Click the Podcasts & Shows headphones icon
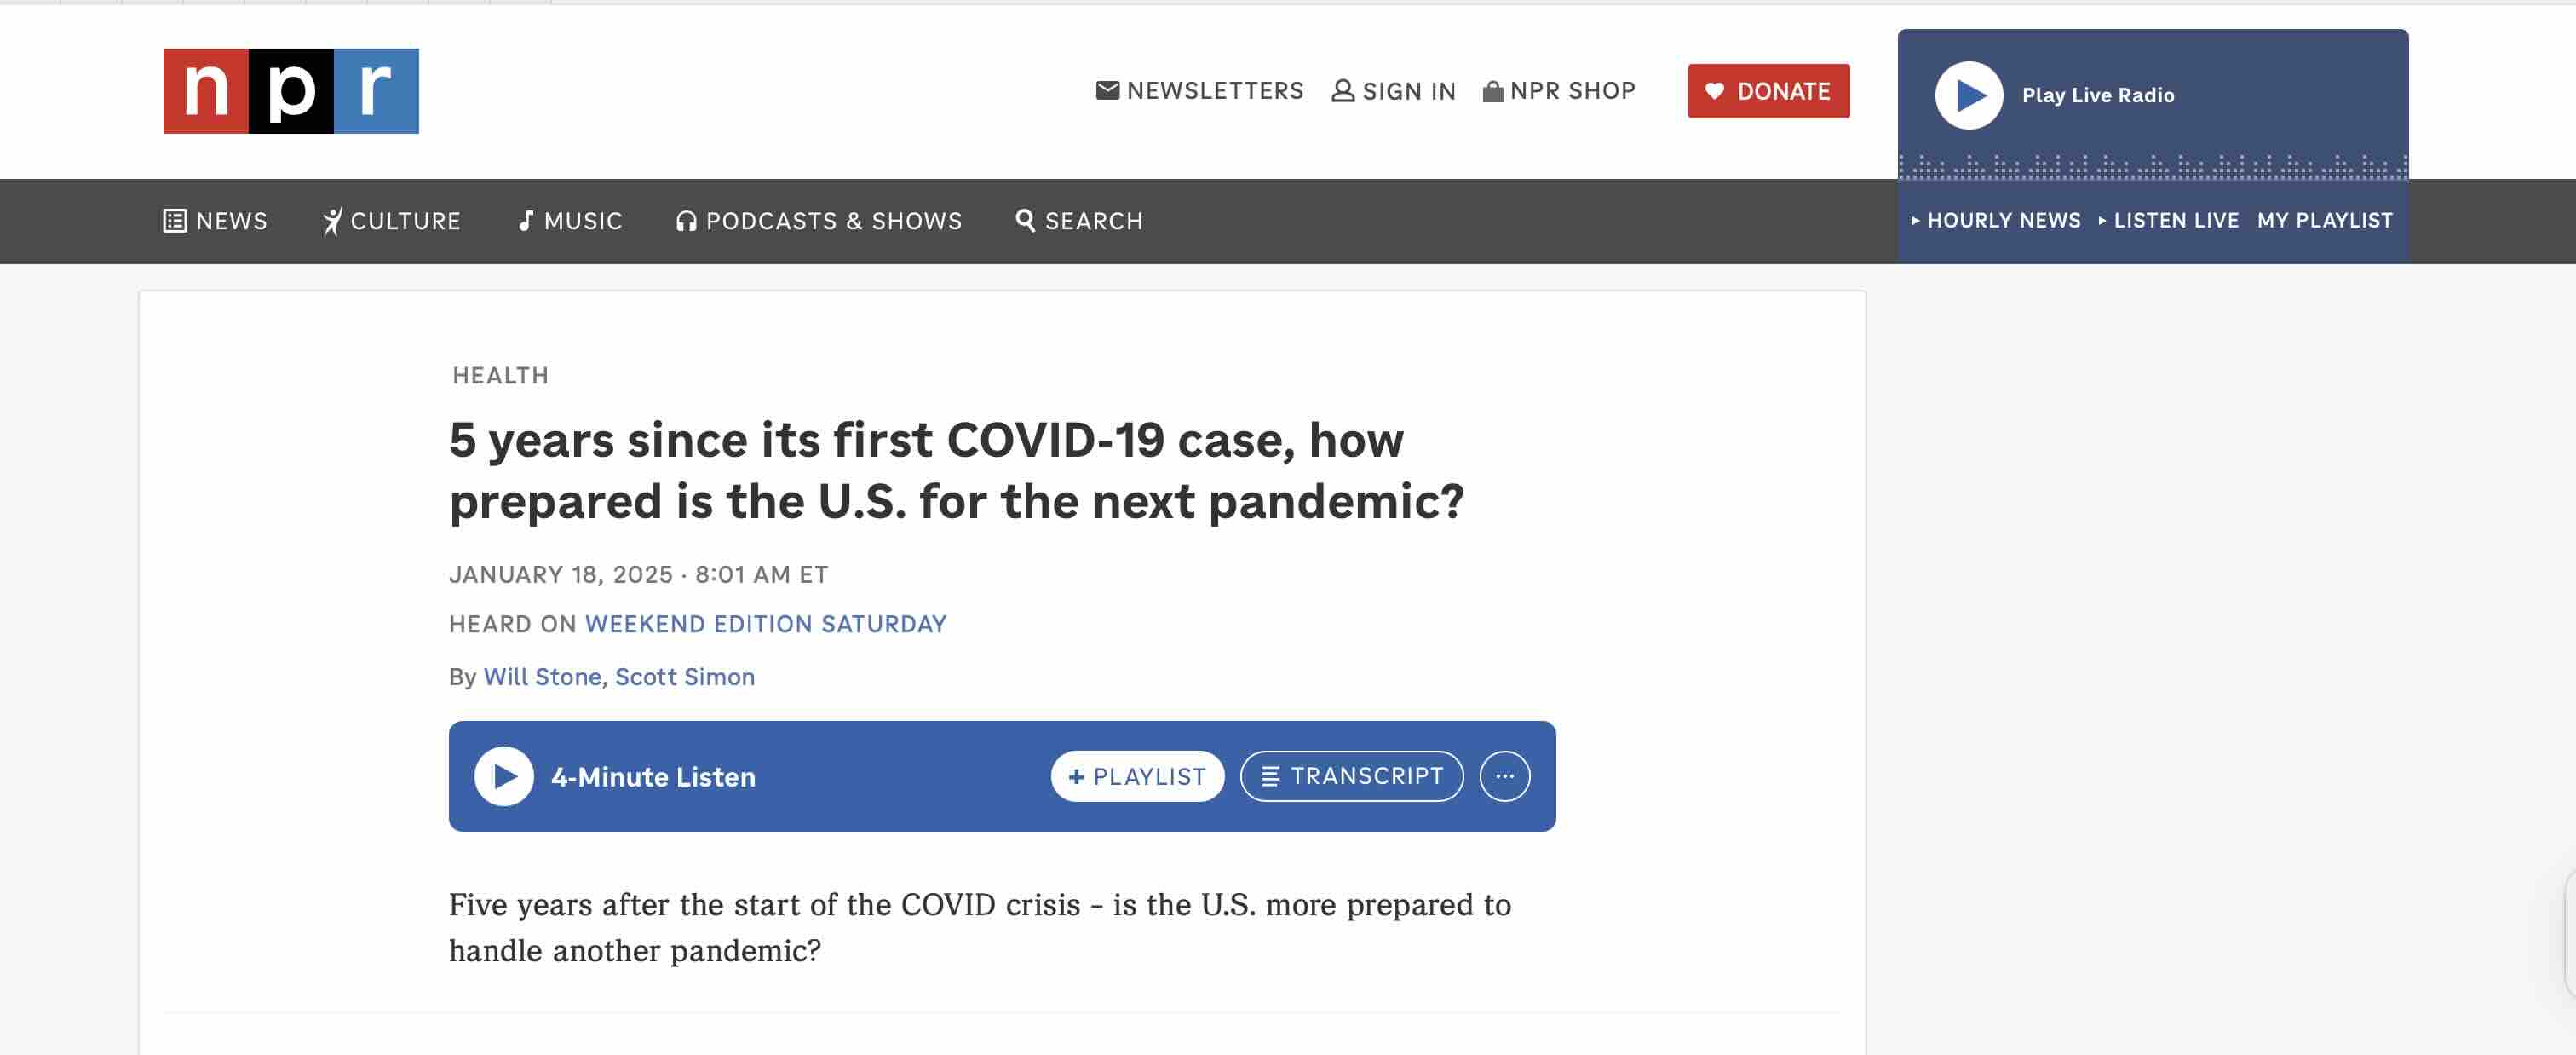 [x=685, y=221]
